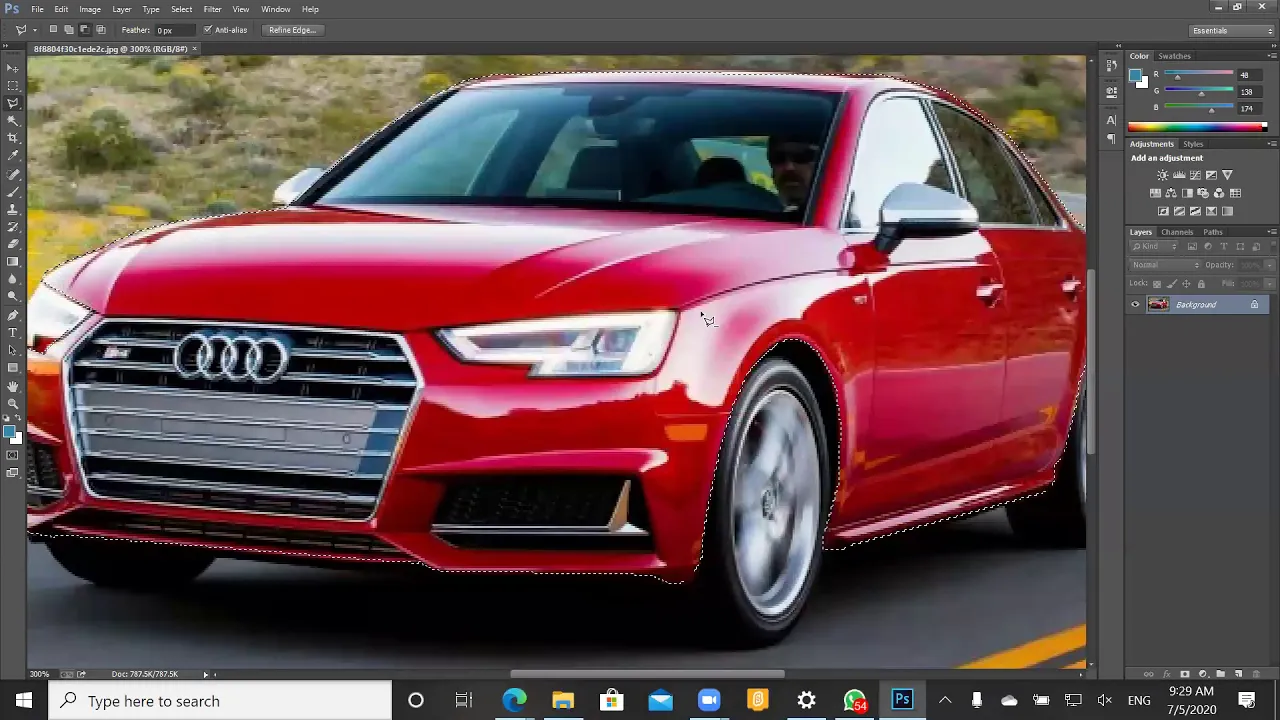Select the History Brush tool
This screenshot has width=1280, height=720.
(x=13, y=227)
